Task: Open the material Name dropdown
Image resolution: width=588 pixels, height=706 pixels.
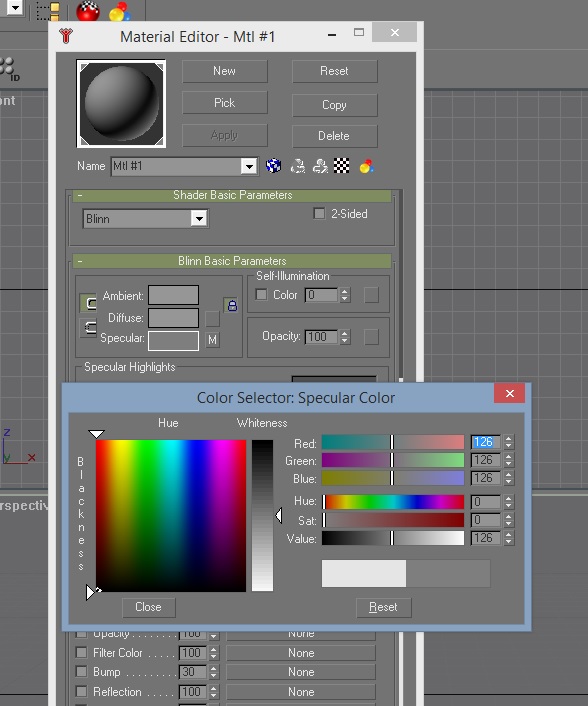Action: [x=249, y=167]
